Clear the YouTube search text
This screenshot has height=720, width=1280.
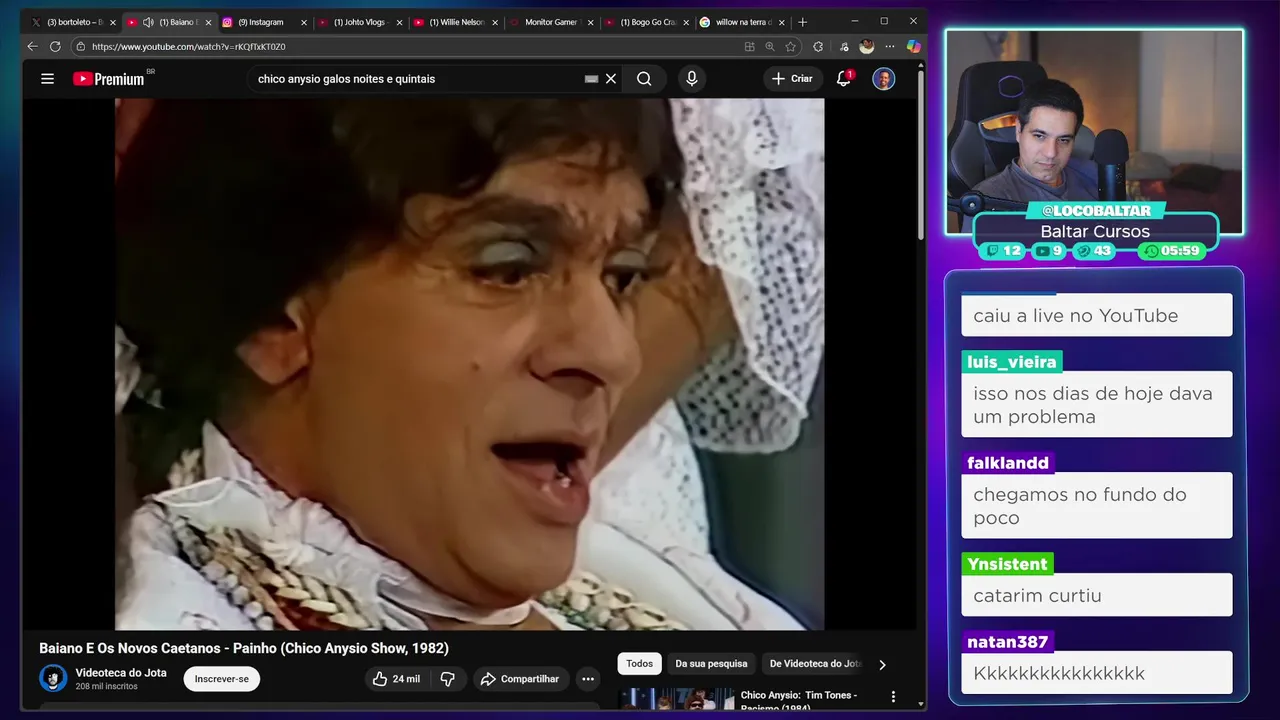click(611, 79)
